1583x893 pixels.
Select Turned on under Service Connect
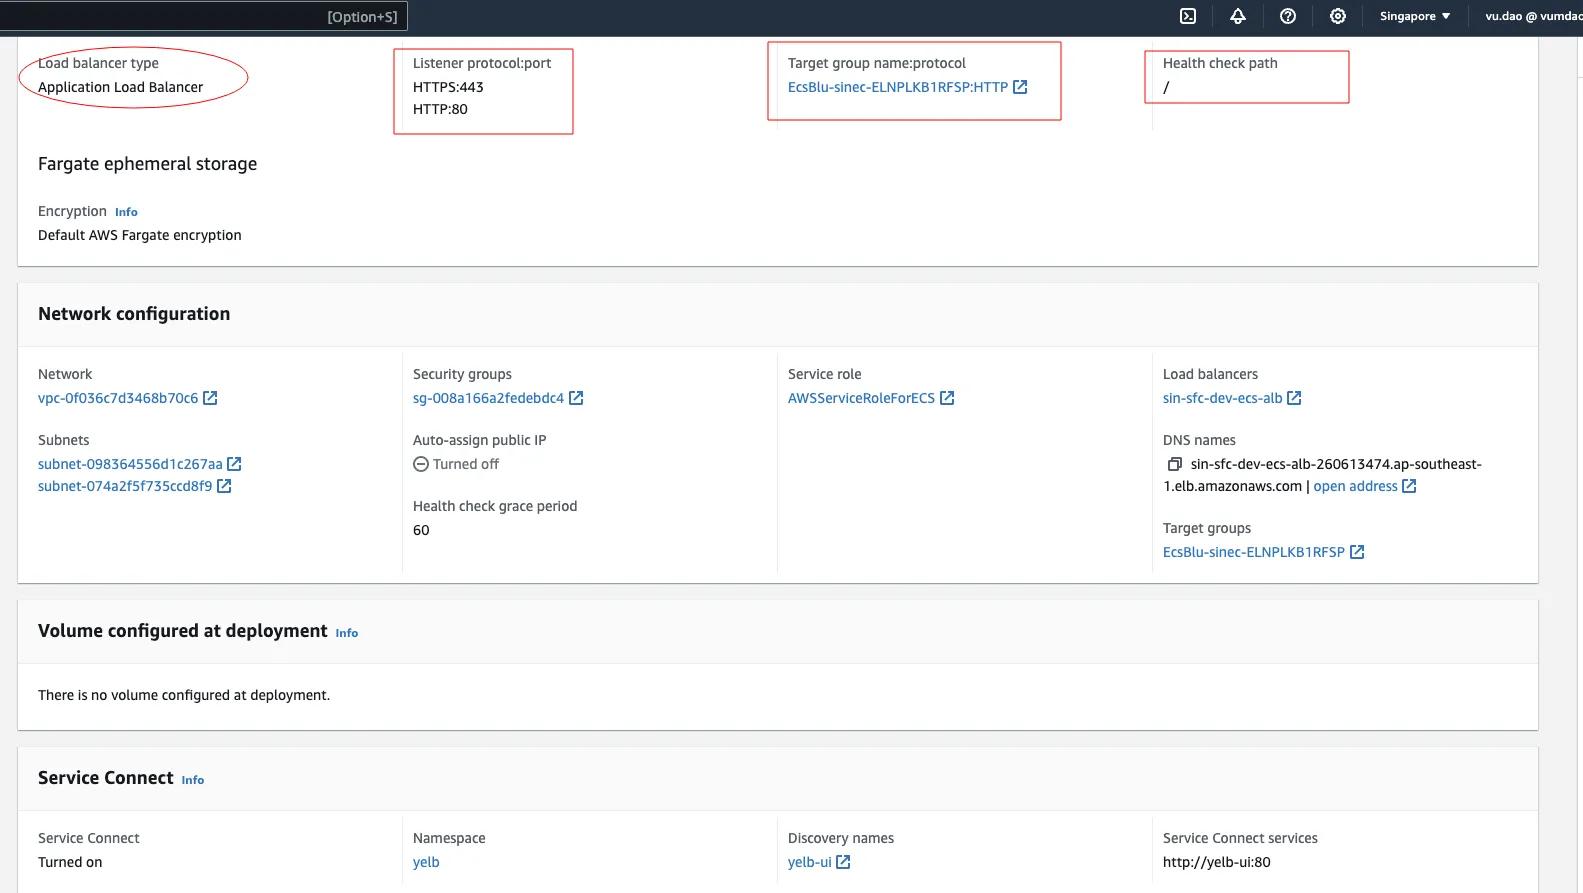pos(70,862)
